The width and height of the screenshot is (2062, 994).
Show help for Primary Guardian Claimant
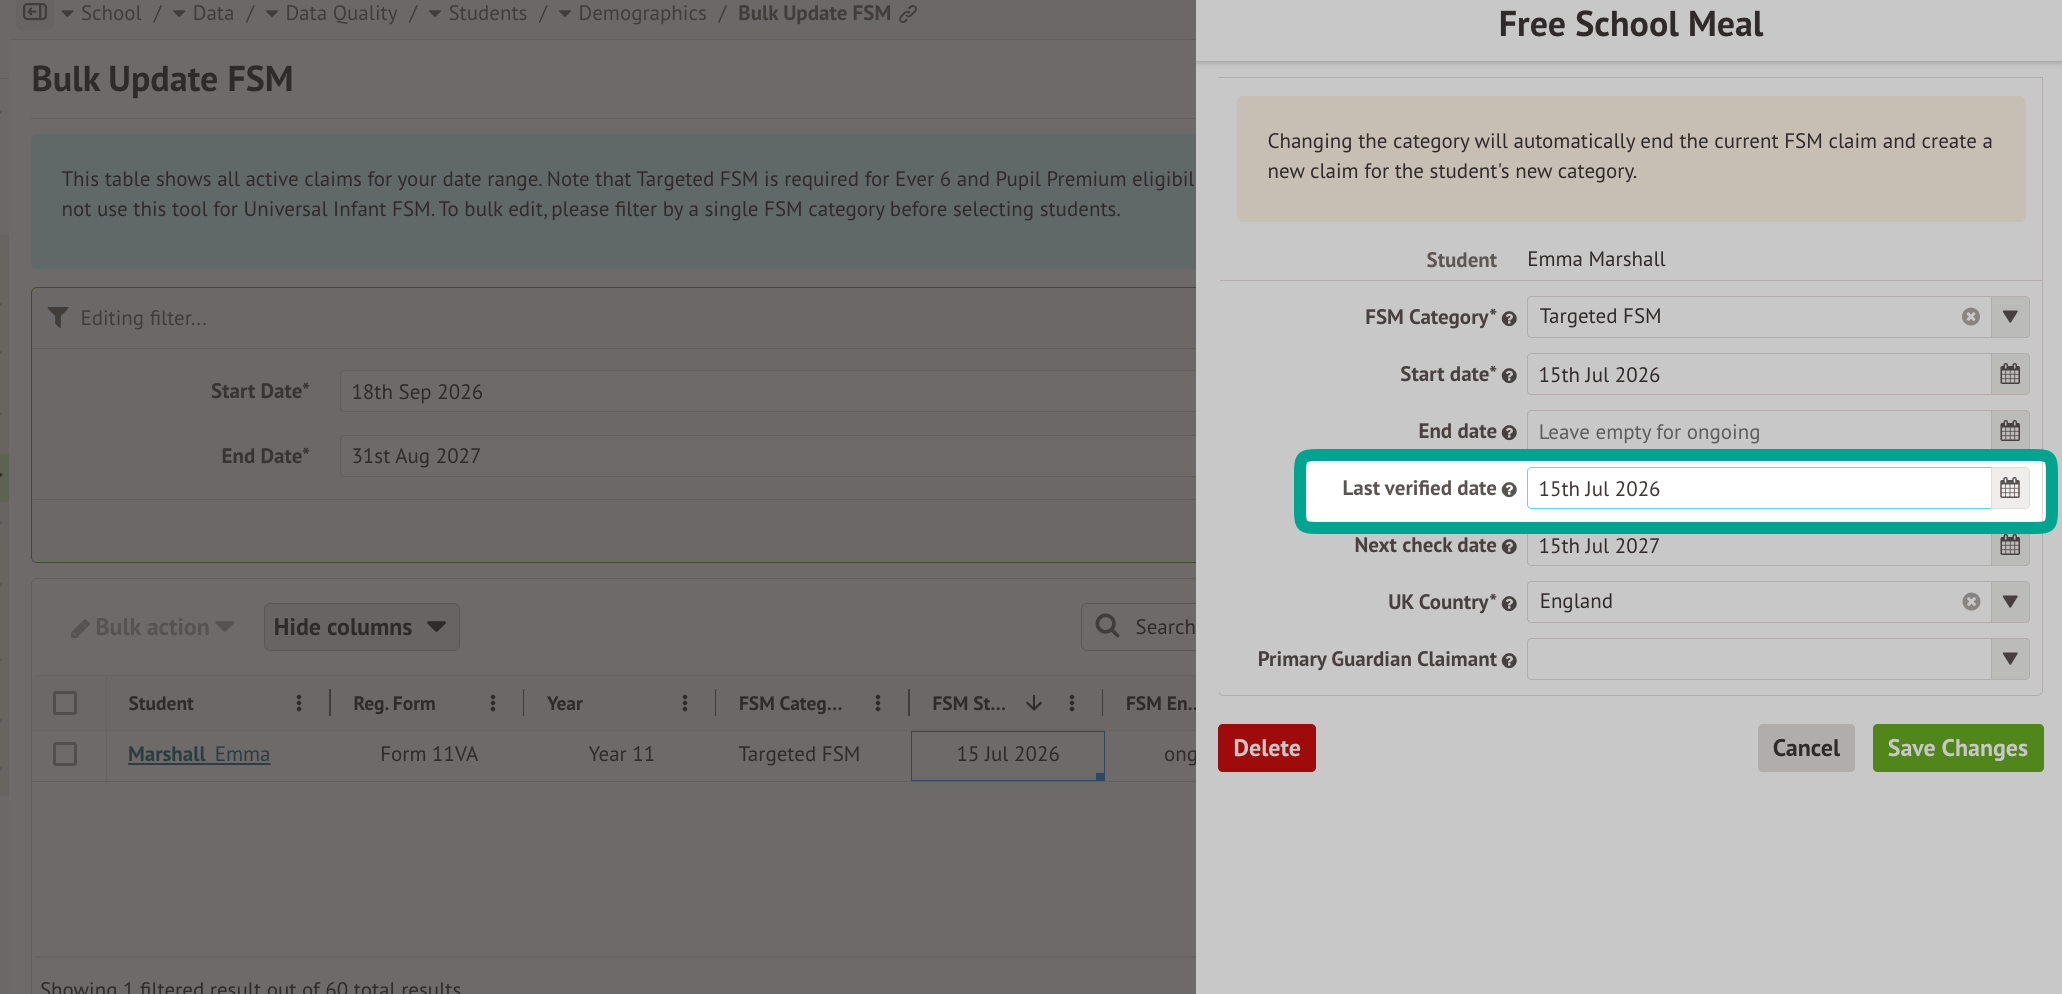(1509, 661)
